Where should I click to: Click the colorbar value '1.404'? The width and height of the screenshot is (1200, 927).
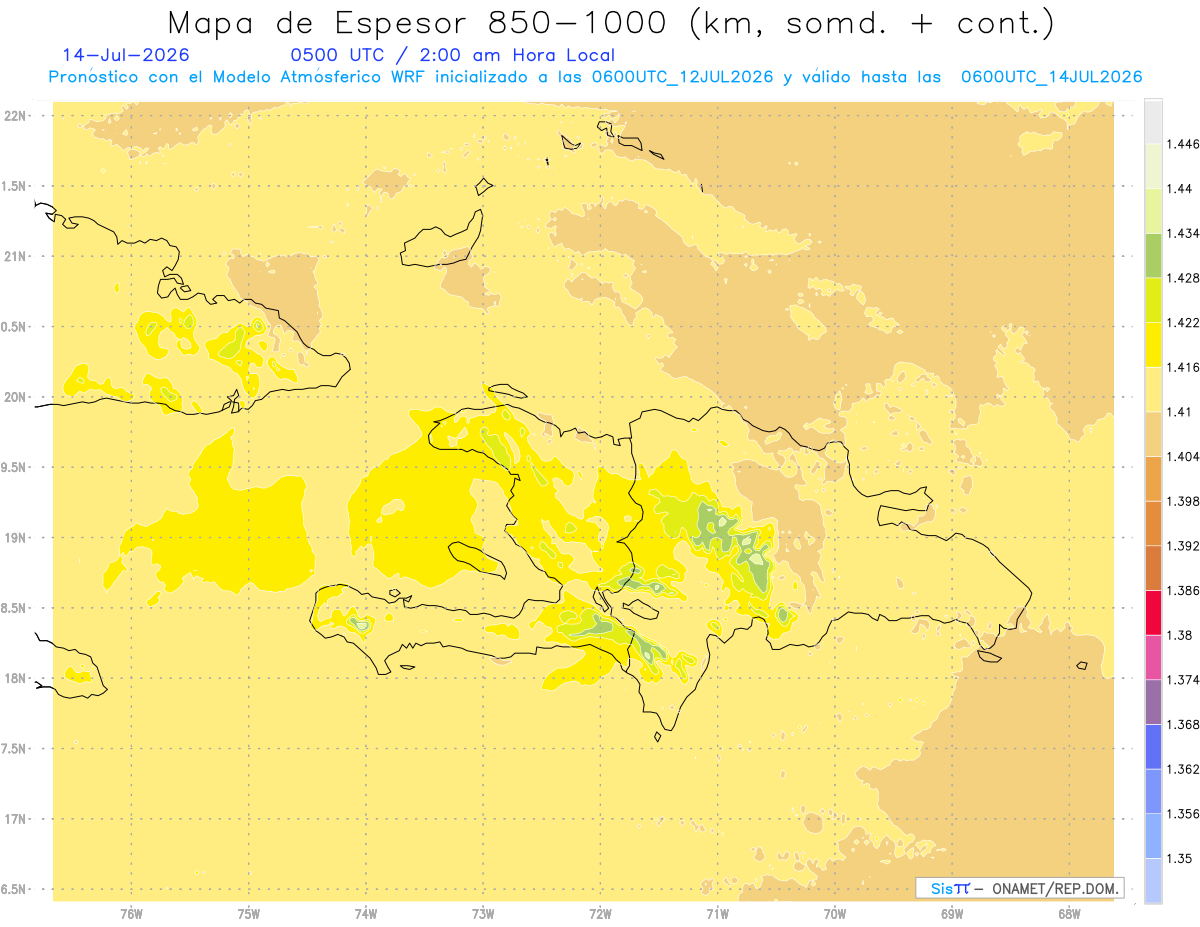click(x=1183, y=457)
